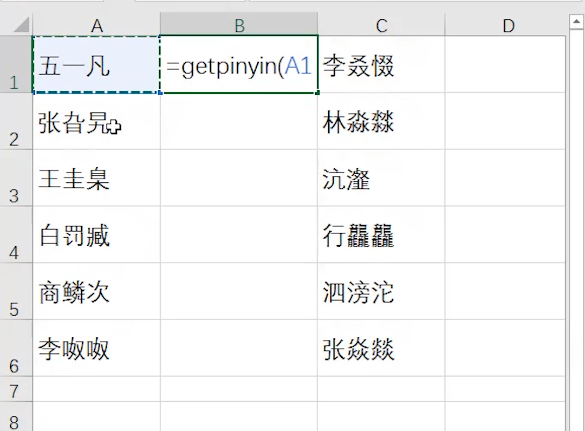Click empty cell A7
This screenshot has width=585, height=431.
97,389
